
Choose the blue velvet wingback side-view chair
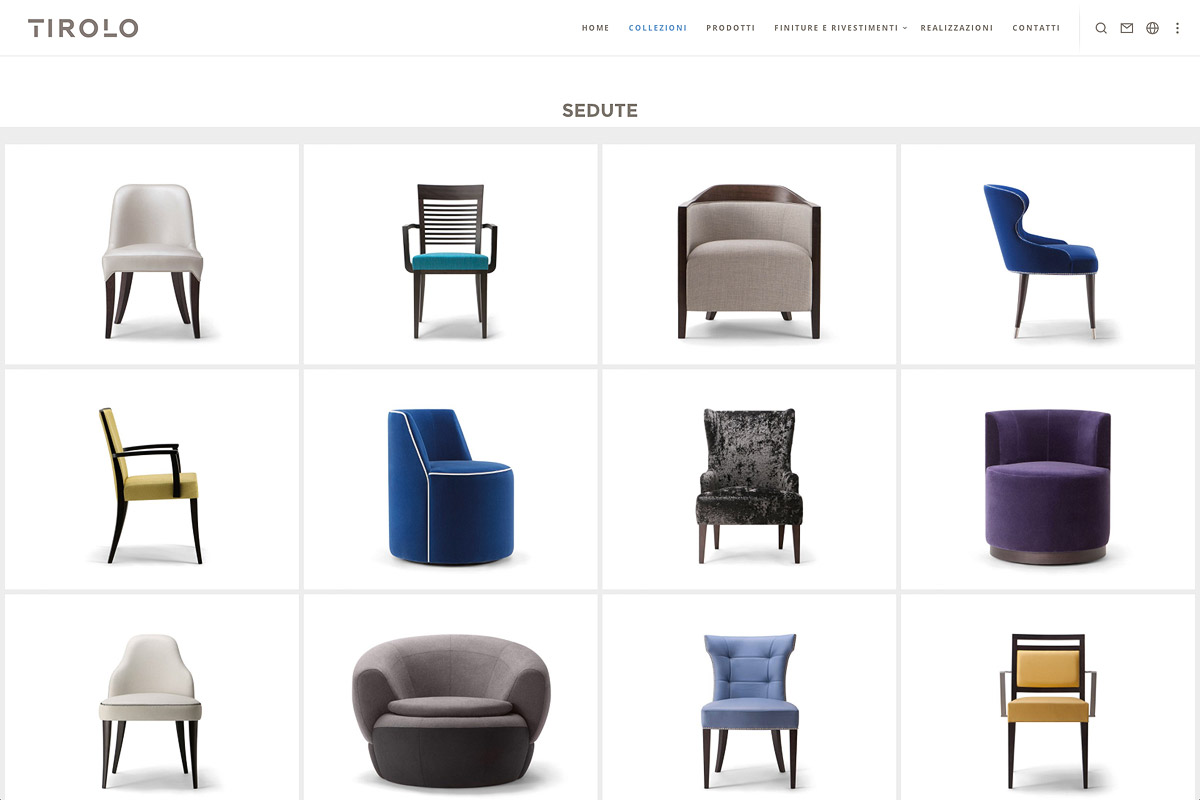[1048, 254]
